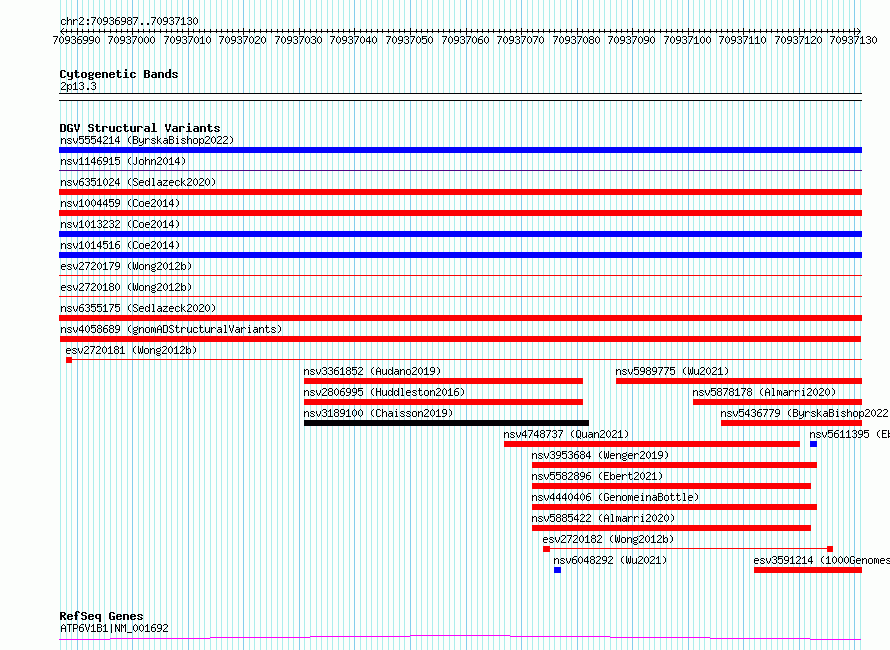Click the blue bar of nsv1013232 (Coe2014)
The height and width of the screenshot is (650, 890).
coord(460,234)
